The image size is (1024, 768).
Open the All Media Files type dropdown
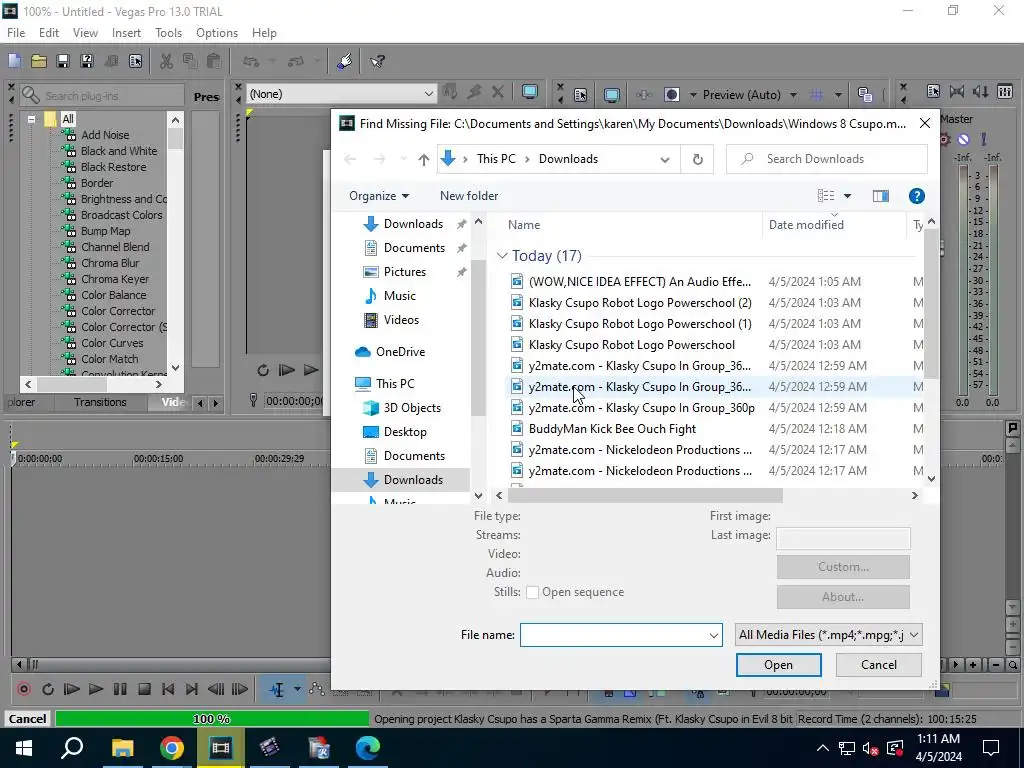[829, 635]
